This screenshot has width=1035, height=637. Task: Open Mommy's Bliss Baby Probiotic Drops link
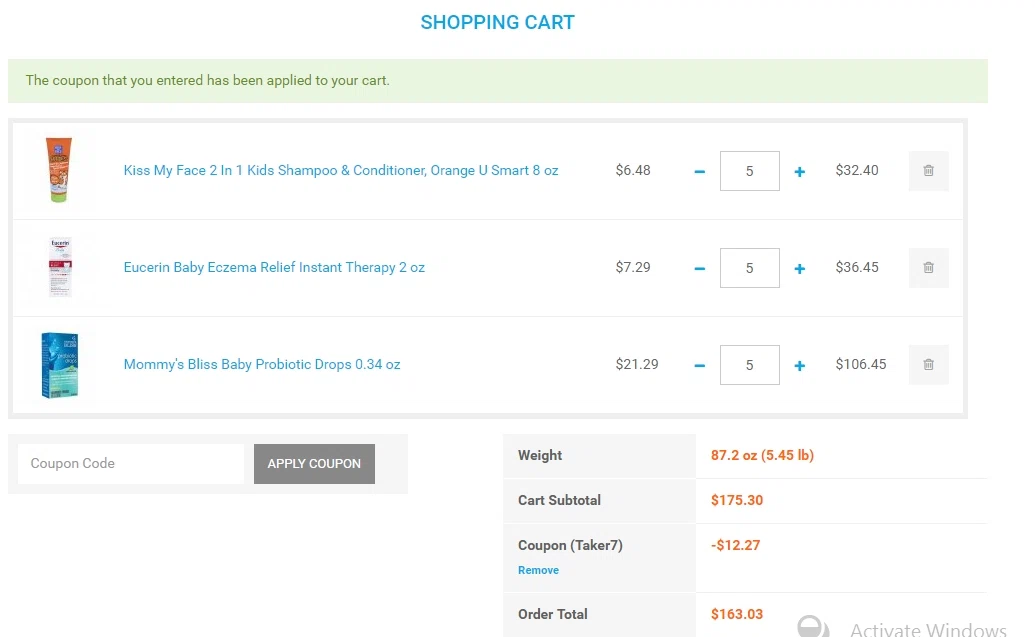[x=261, y=364]
